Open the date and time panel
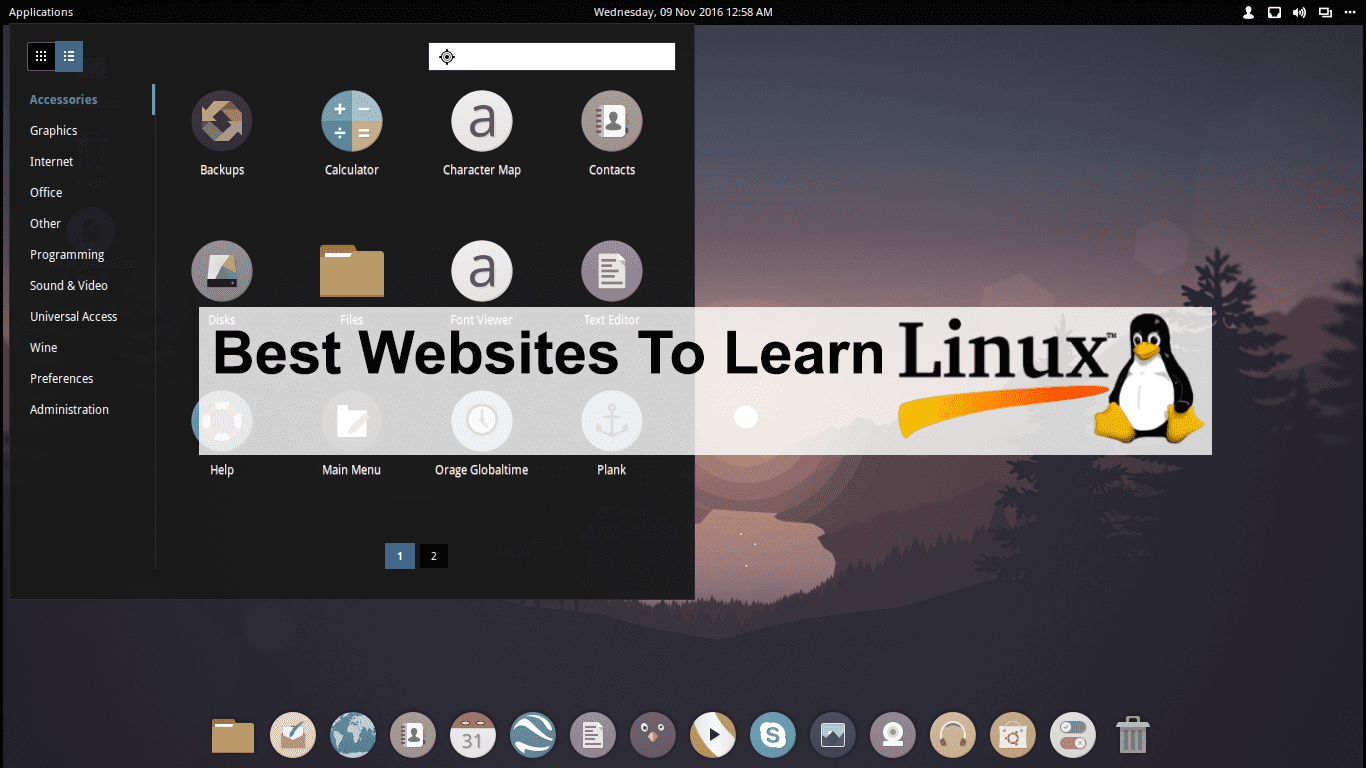The image size is (1366, 768). point(683,12)
